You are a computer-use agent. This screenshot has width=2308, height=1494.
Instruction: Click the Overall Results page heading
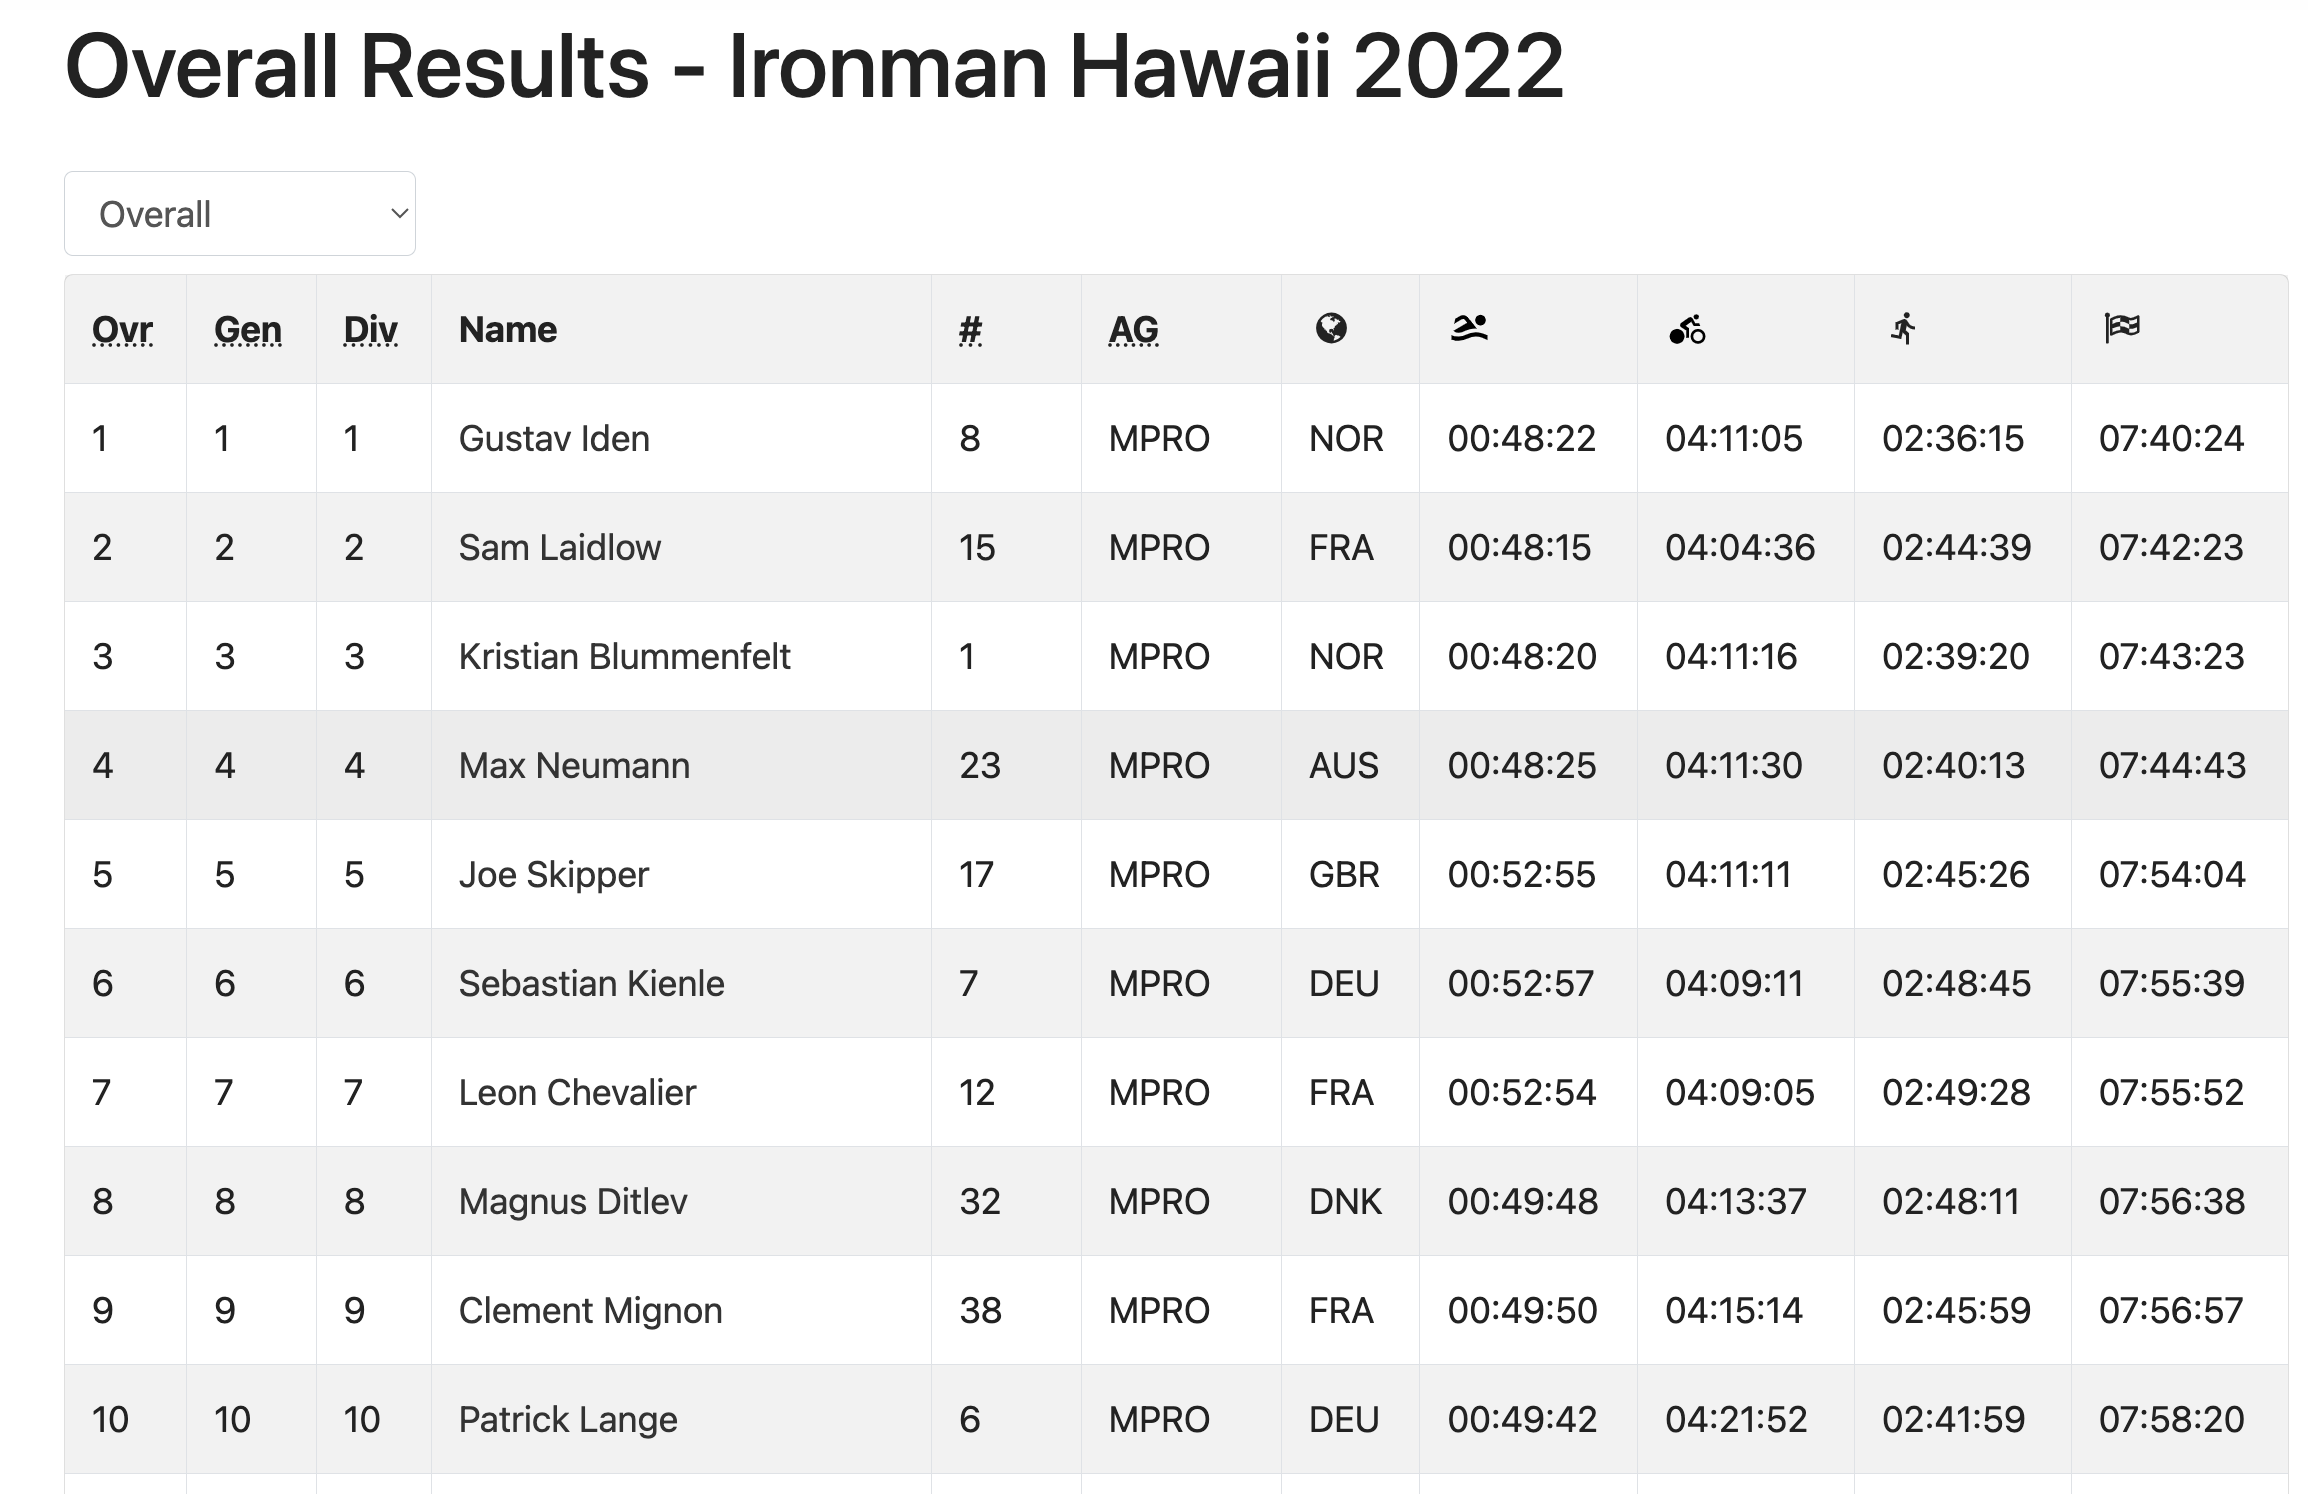pyautogui.click(x=814, y=66)
